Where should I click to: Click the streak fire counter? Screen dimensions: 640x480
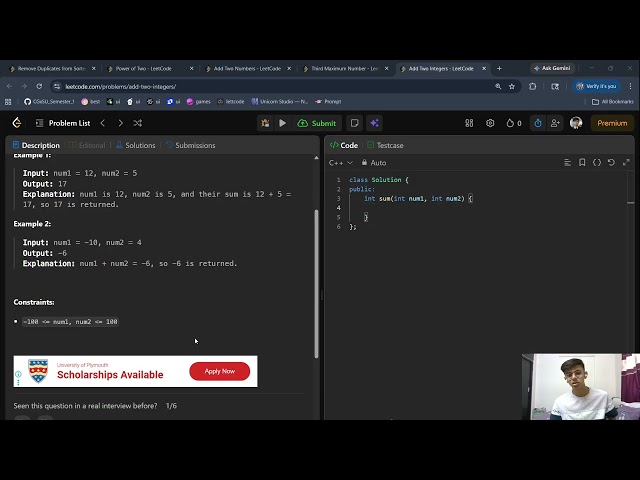(x=514, y=123)
